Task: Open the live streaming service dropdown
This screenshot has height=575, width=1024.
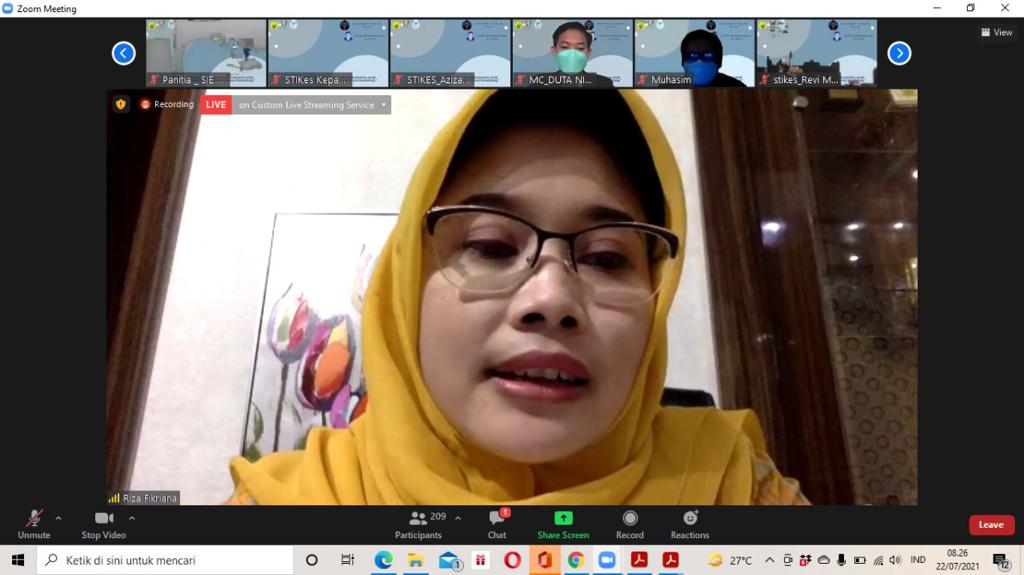Action: pyautogui.click(x=383, y=105)
